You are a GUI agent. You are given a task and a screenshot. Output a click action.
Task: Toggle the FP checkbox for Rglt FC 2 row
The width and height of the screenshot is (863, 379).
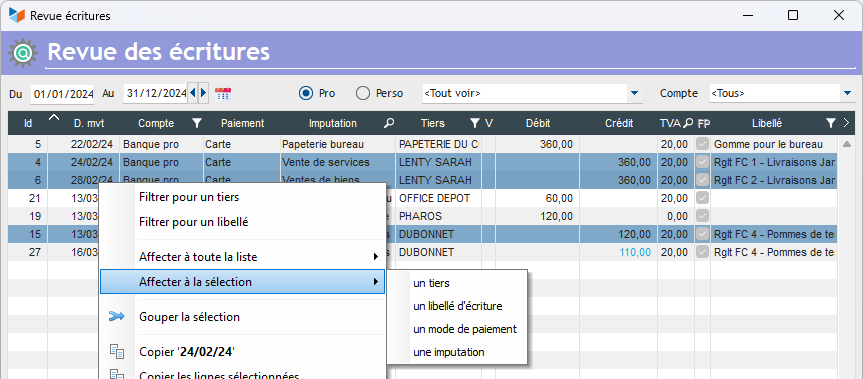pyautogui.click(x=702, y=180)
